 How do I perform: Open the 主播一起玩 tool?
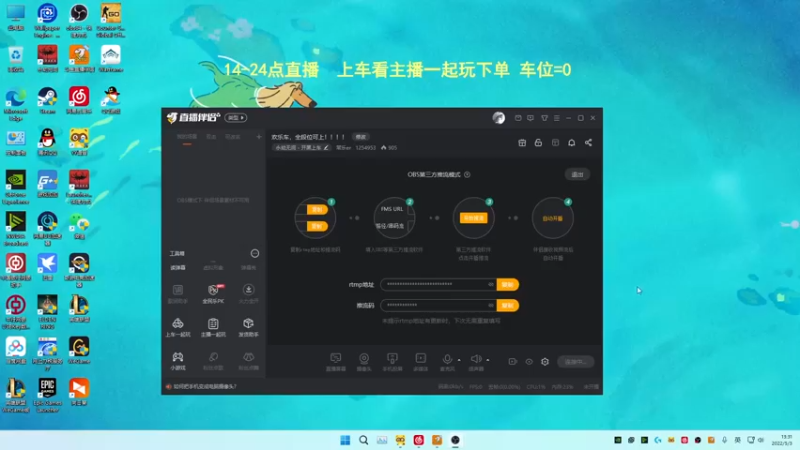[213, 328]
